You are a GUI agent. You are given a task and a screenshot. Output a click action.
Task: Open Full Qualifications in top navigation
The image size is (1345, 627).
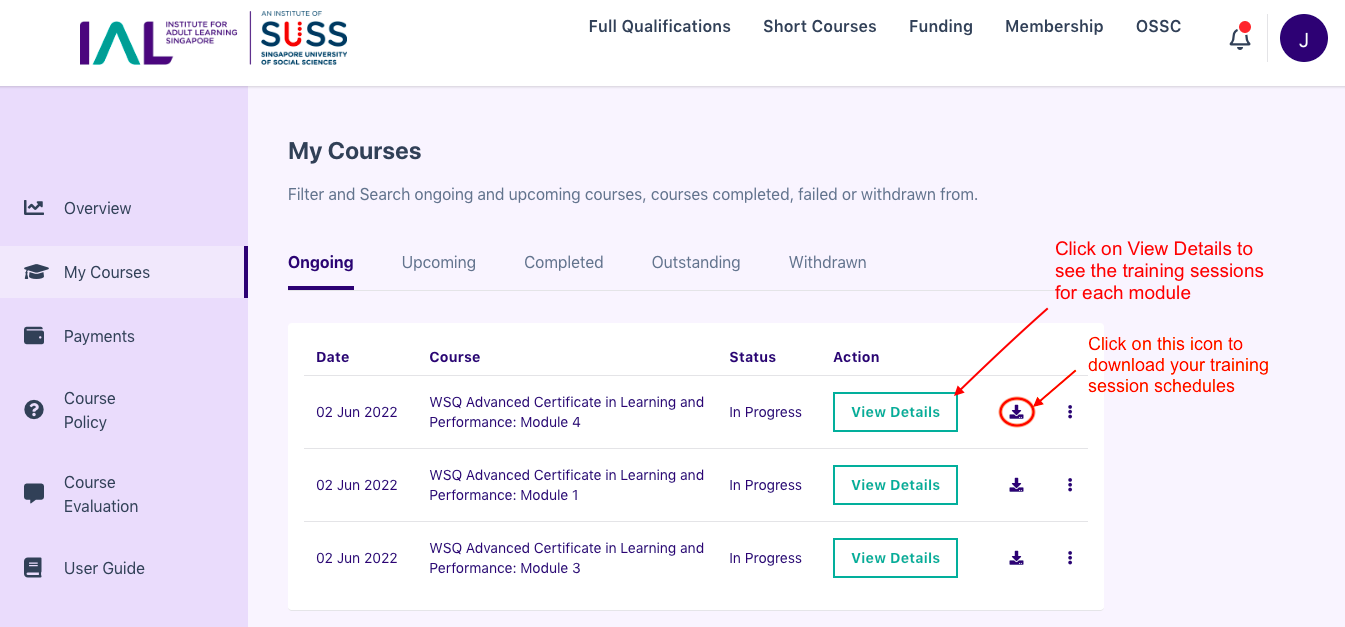[660, 27]
